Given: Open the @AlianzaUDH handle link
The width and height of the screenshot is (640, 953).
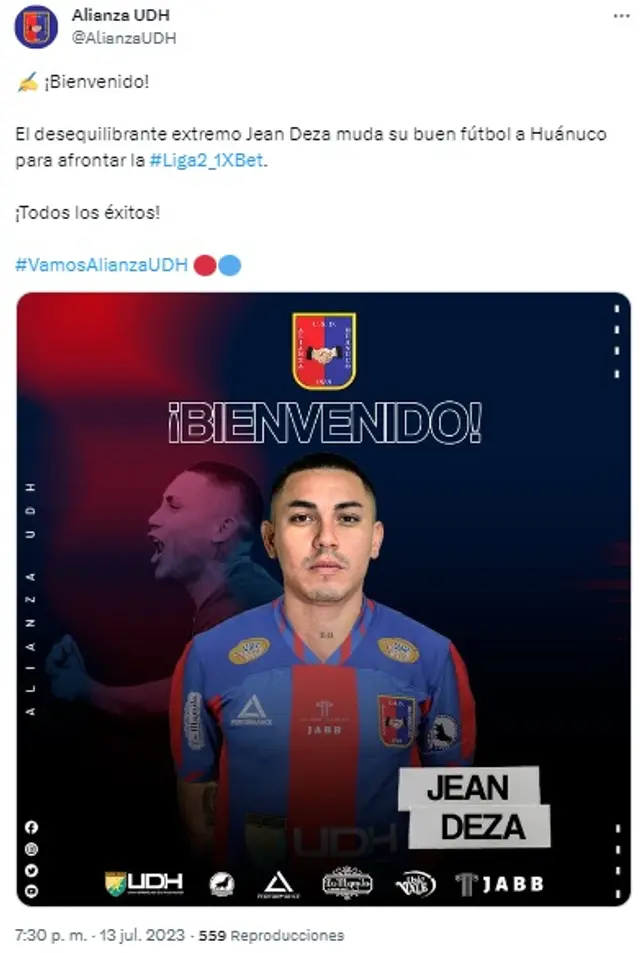Looking at the screenshot, I should tap(124, 38).
